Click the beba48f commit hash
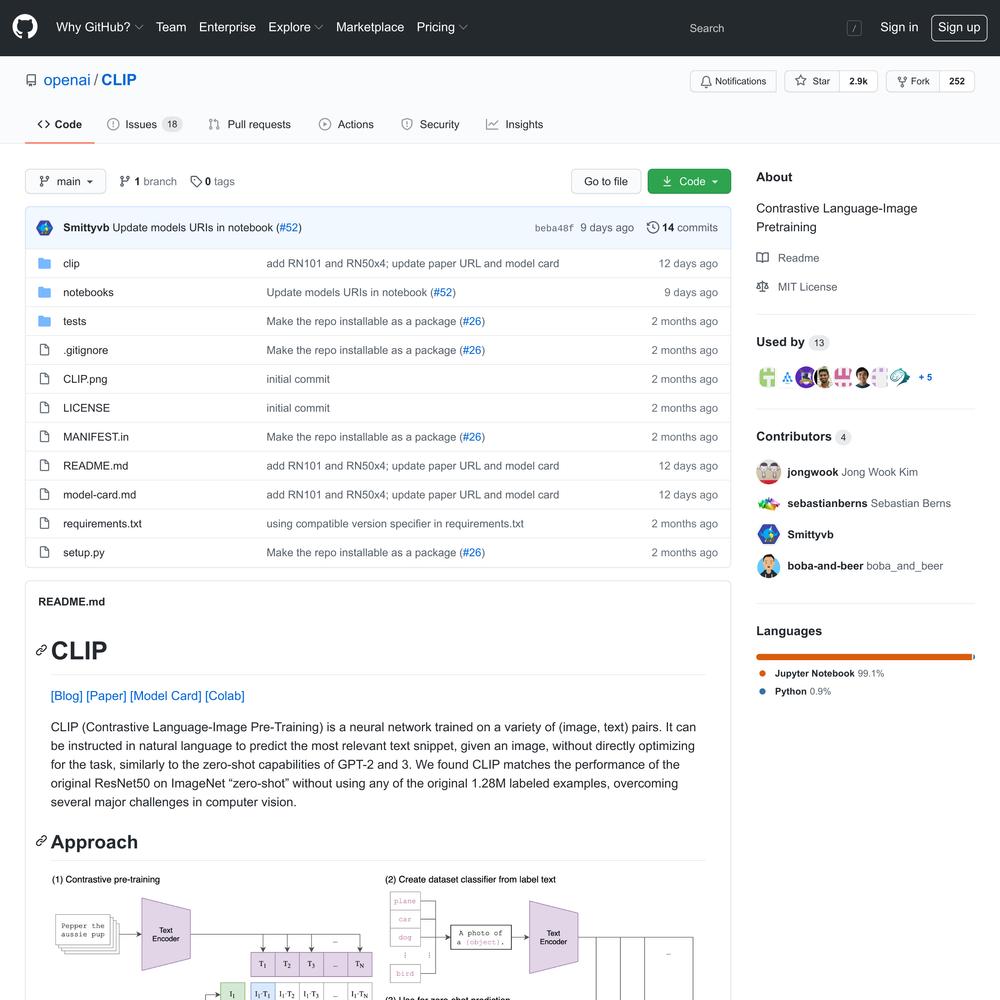Image resolution: width=1000 pixels, height=1000 pixels. click(x=554, y=228)
